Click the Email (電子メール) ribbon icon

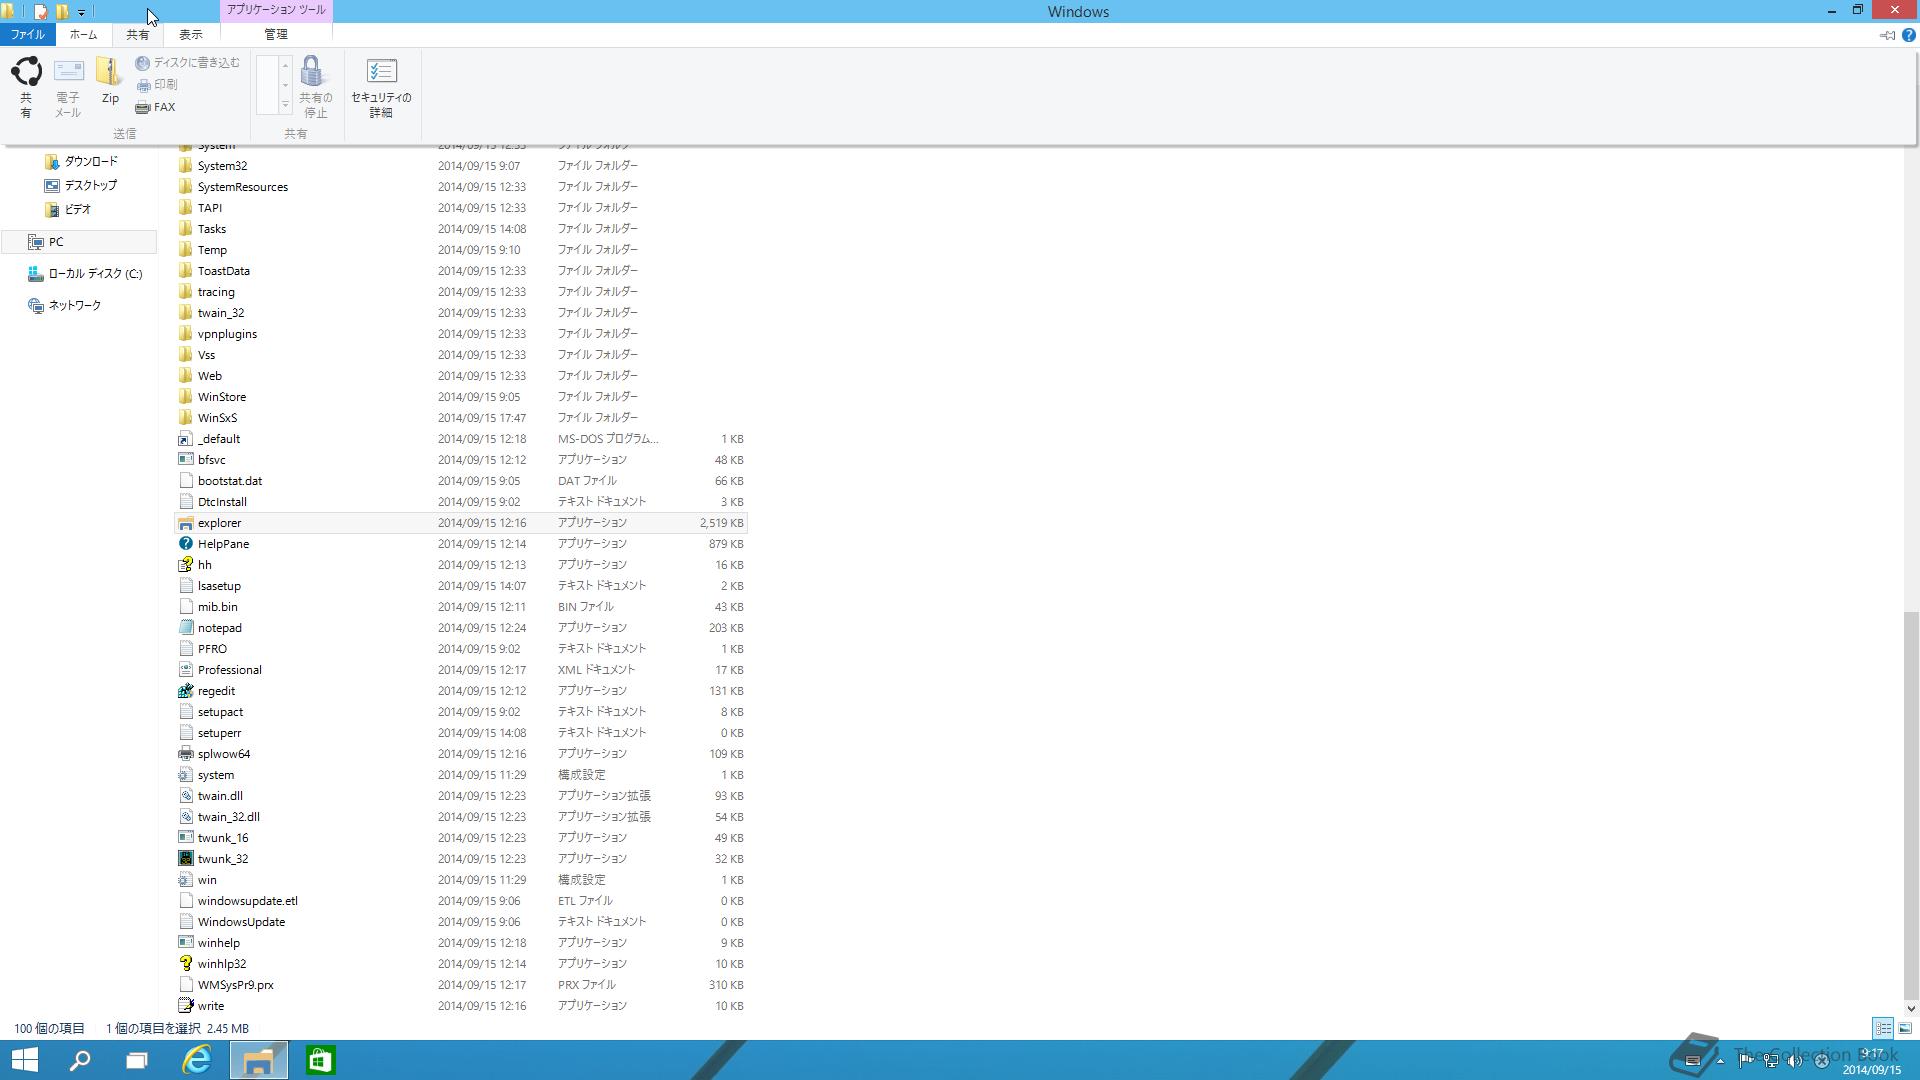point(68,88)
